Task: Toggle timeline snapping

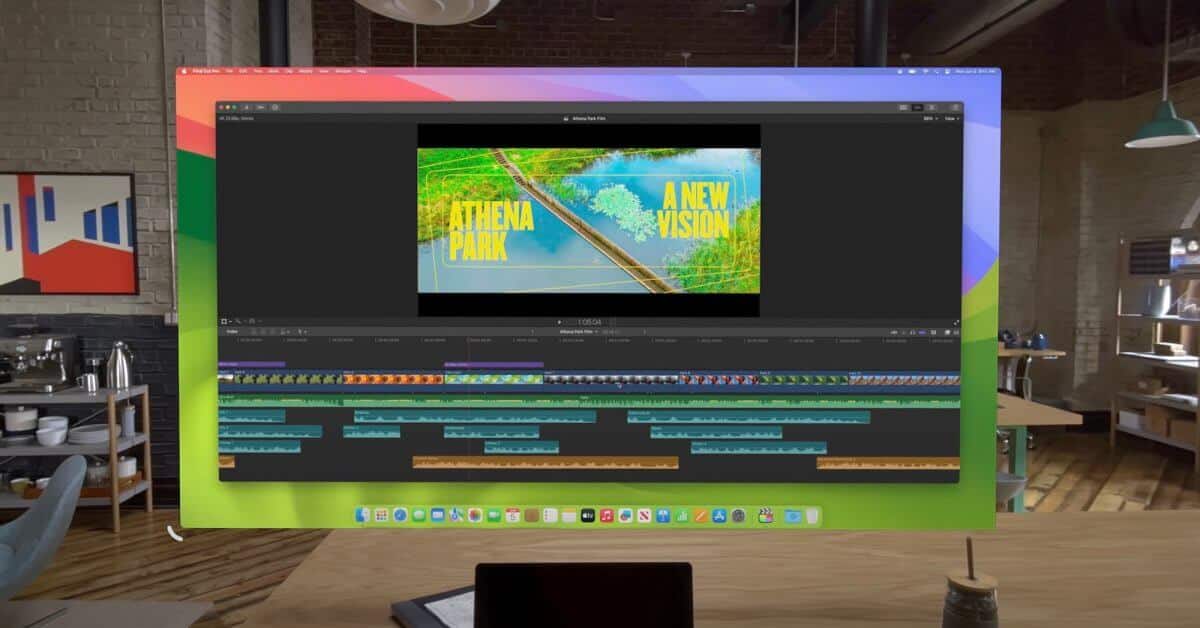Action: (x=921, y=331)
